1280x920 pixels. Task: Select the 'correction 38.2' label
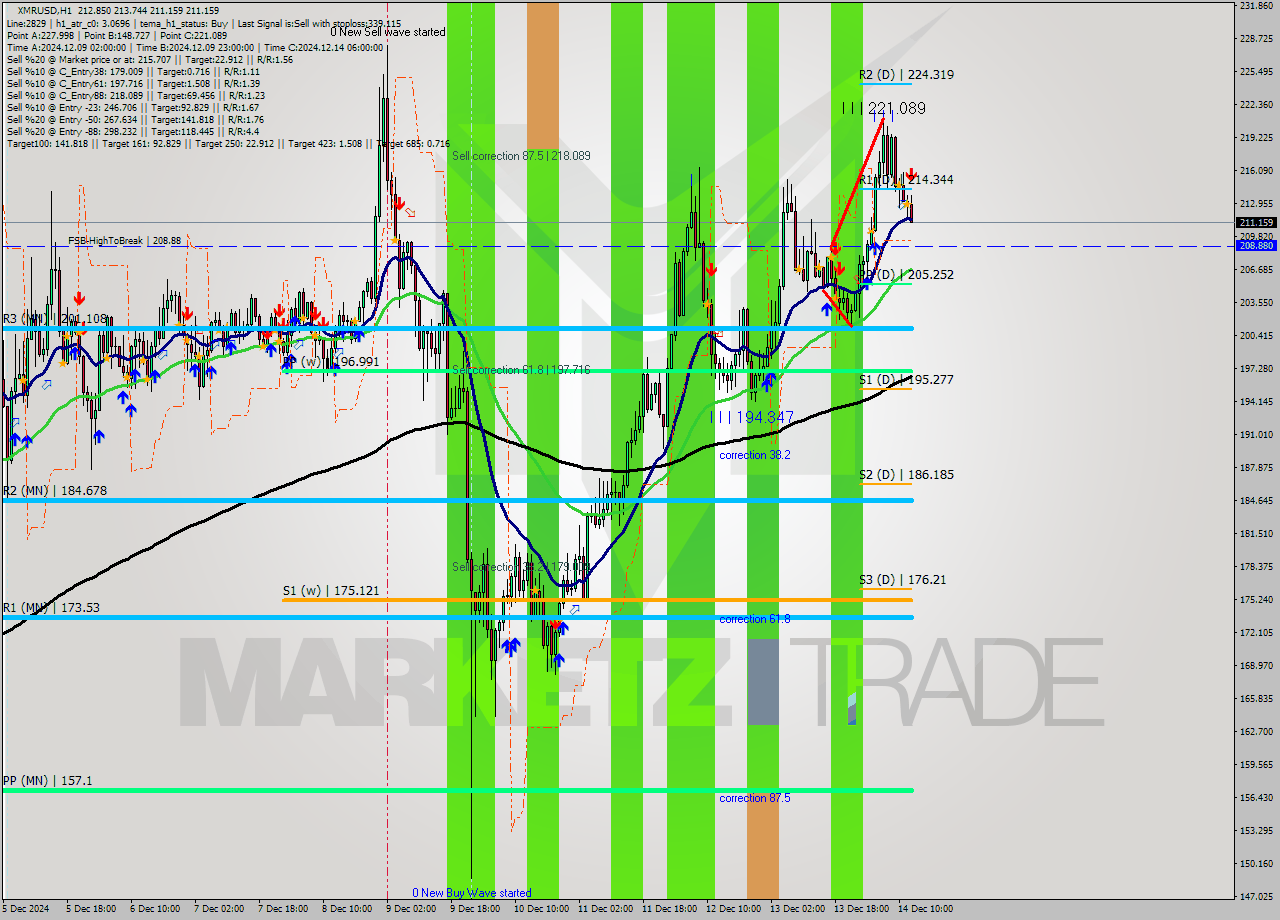(755, 455)
